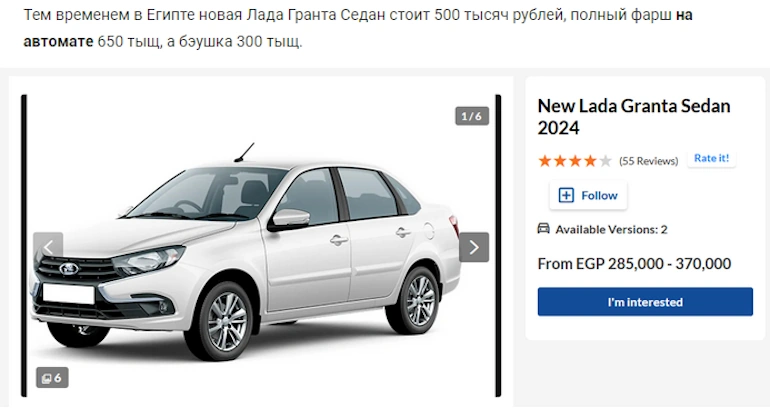Open the 55 Reviews link
Image resolution: width=770 pixels, height=417 pixels.
point(648,161)
